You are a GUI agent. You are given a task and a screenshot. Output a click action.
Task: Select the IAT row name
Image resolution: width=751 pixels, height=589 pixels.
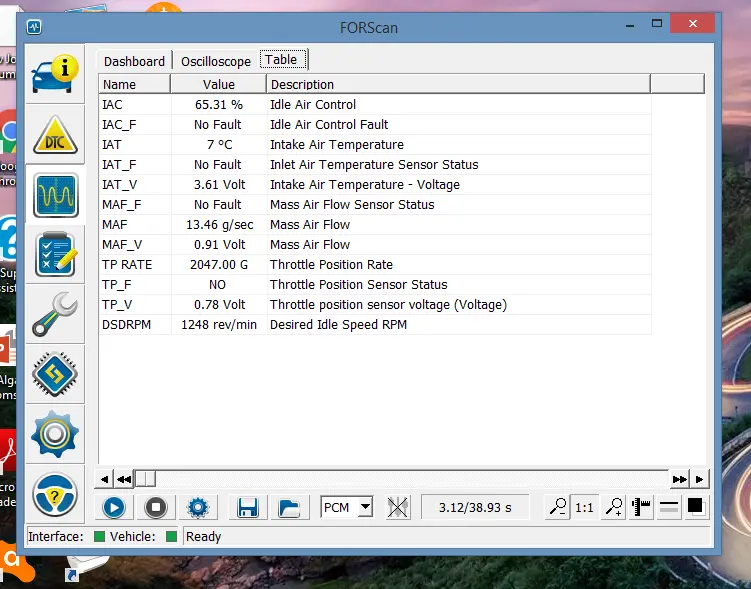[x=112, y=145]
